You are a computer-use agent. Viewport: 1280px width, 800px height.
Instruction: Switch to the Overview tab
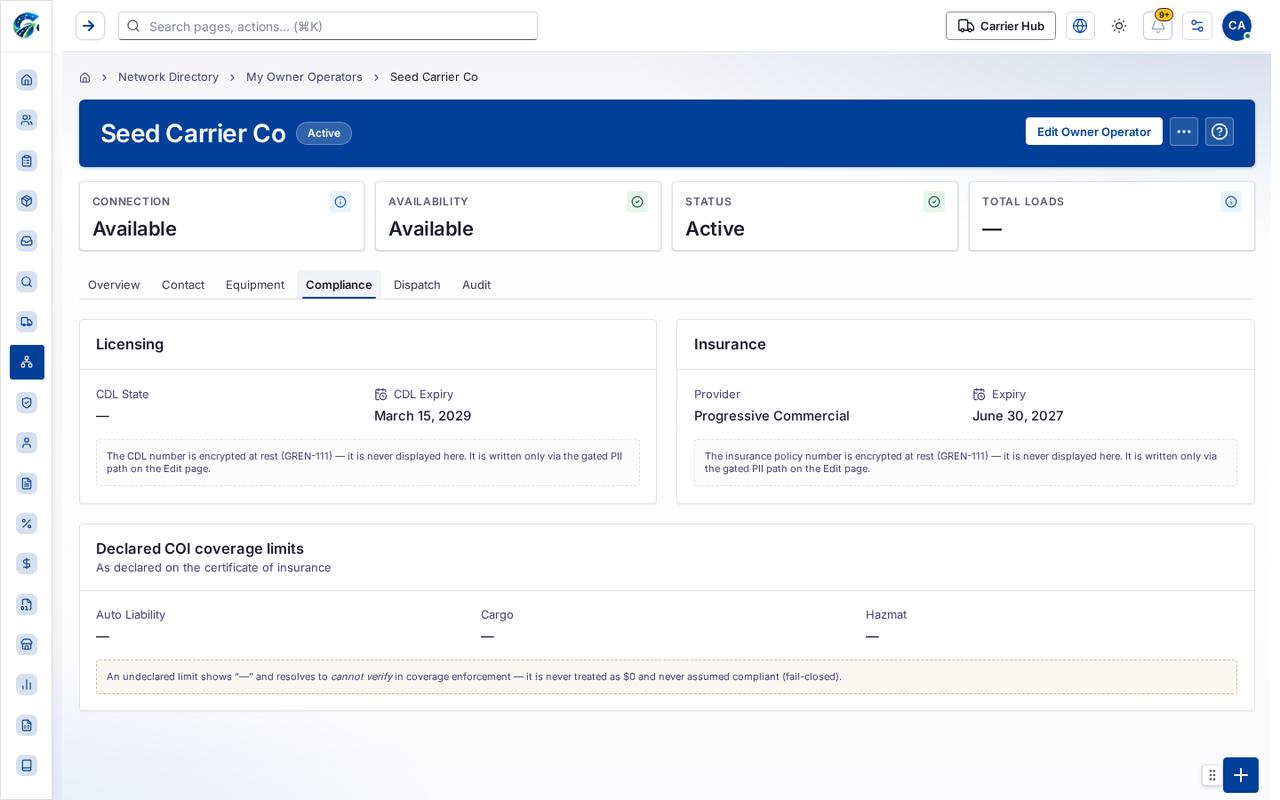pos(114,285)
